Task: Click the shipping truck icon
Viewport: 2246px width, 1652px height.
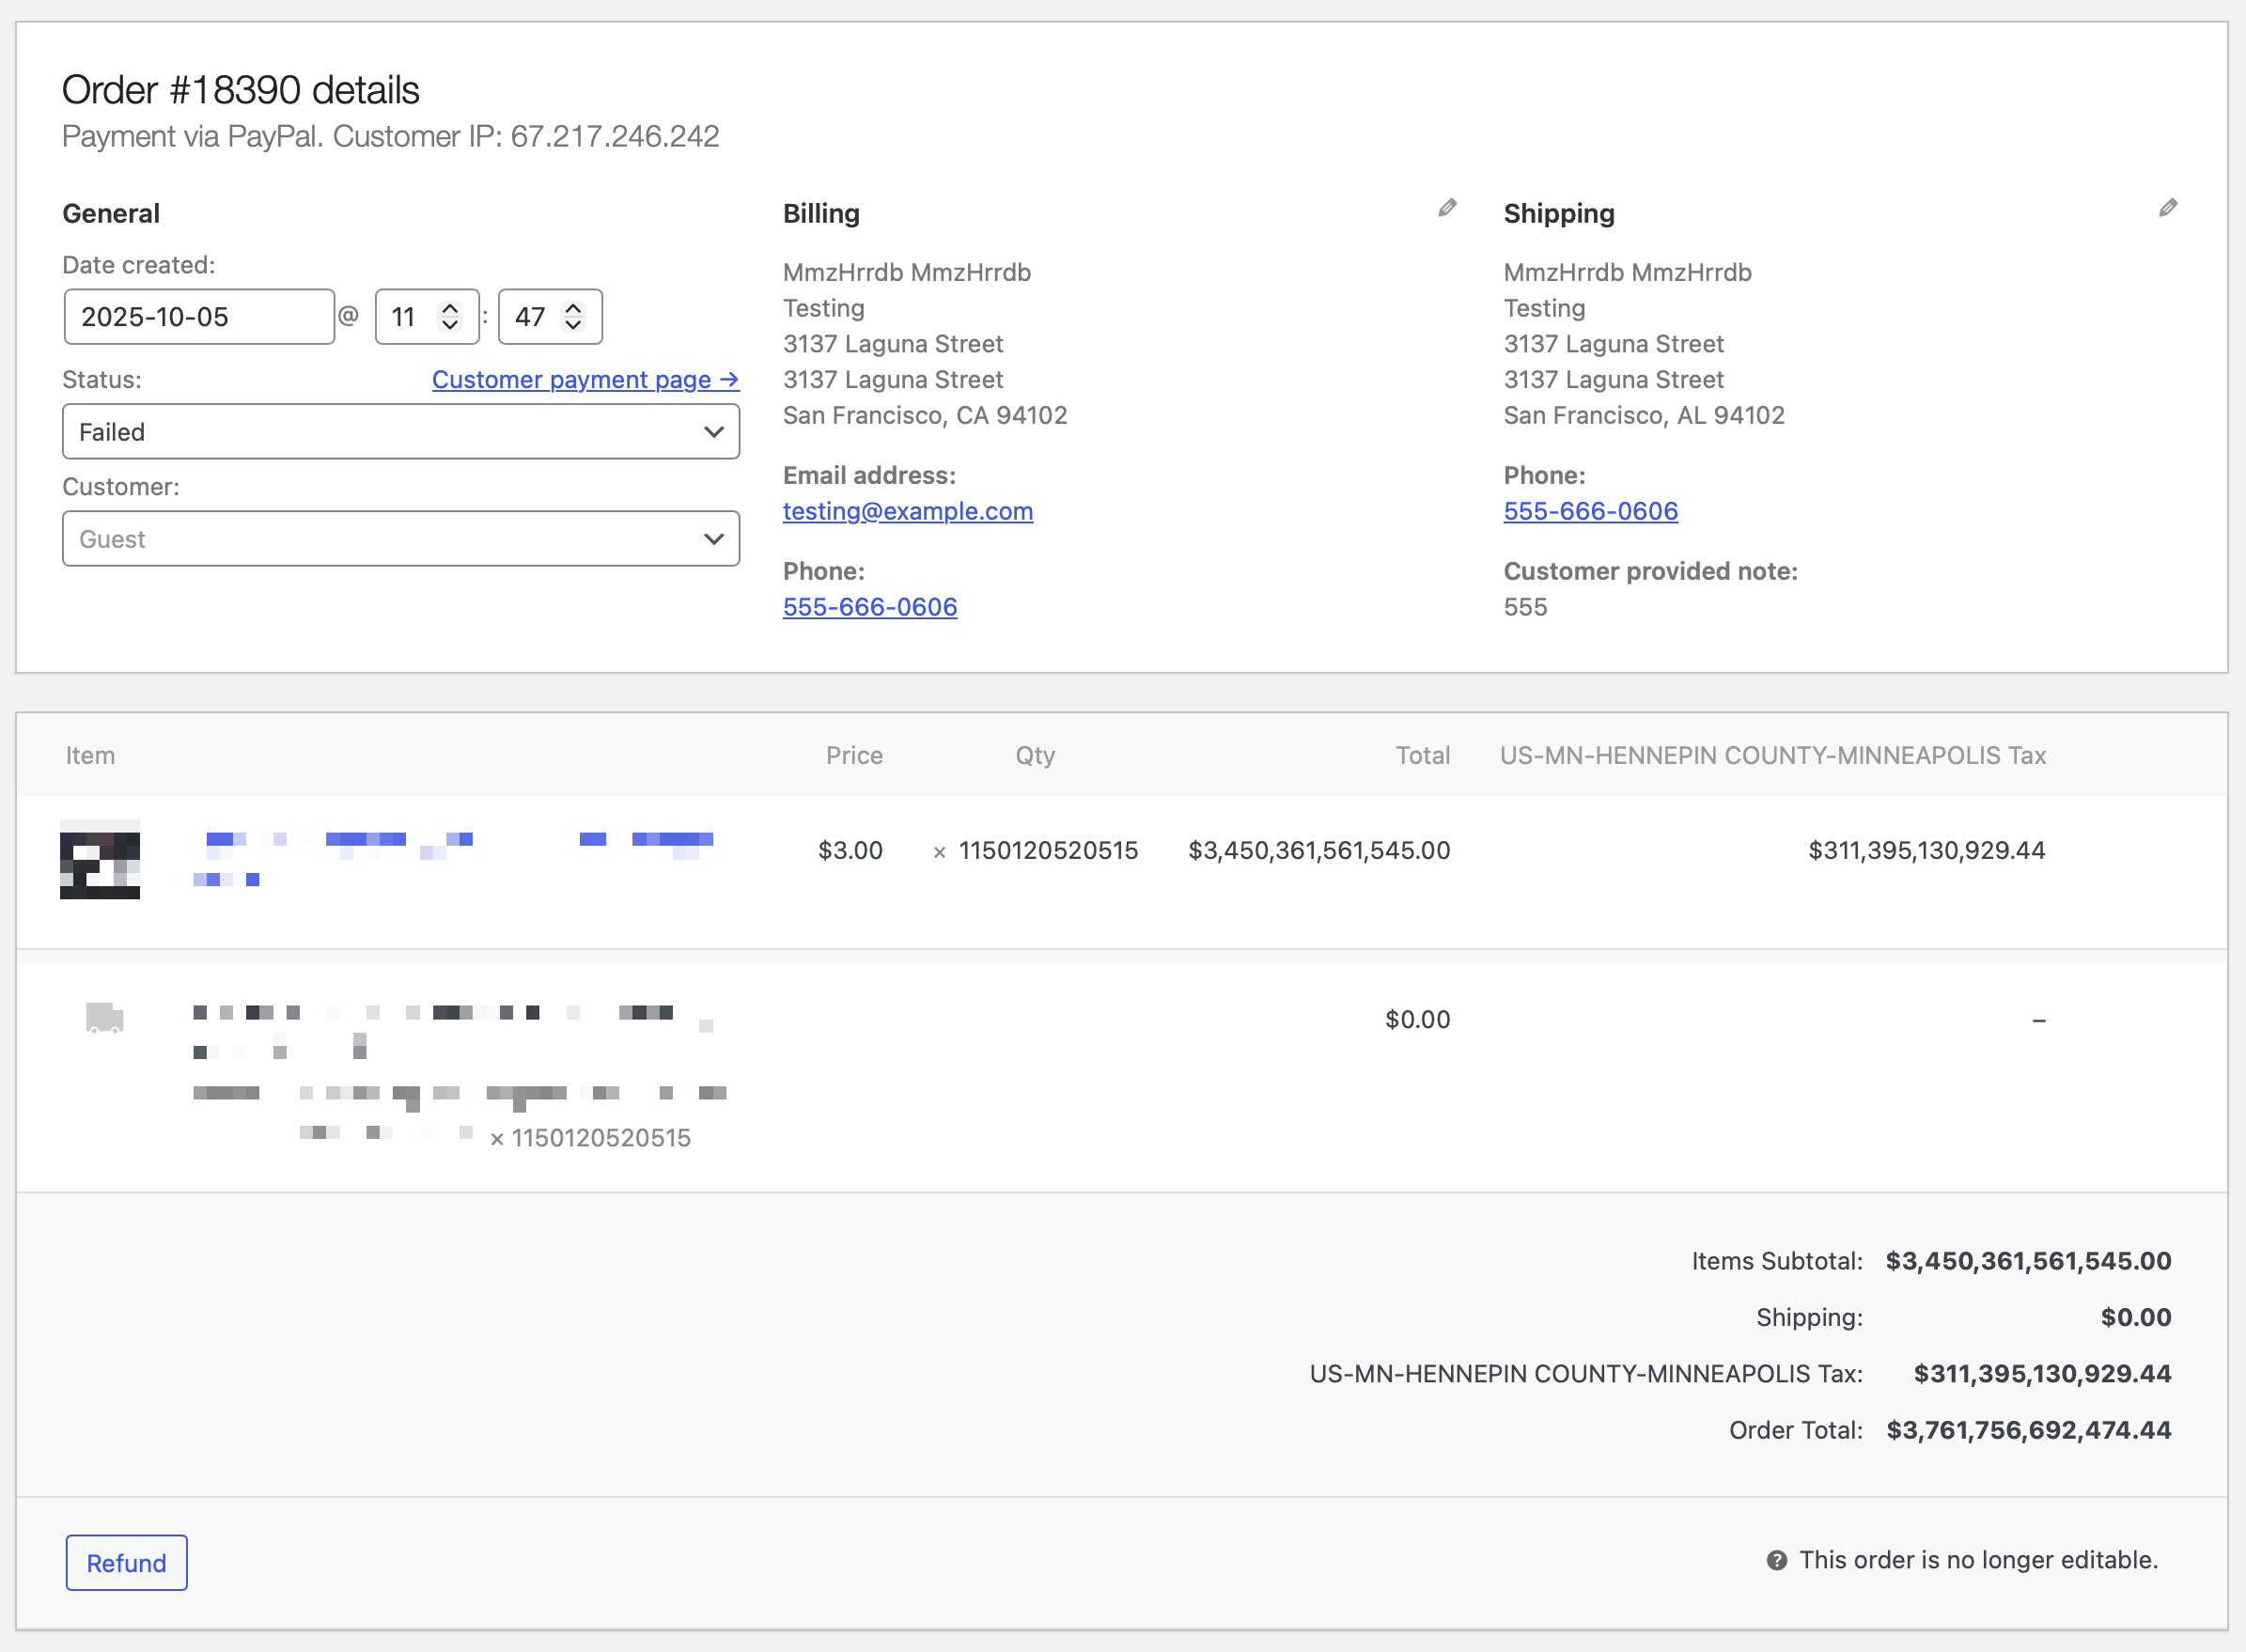Action: 104,1018
